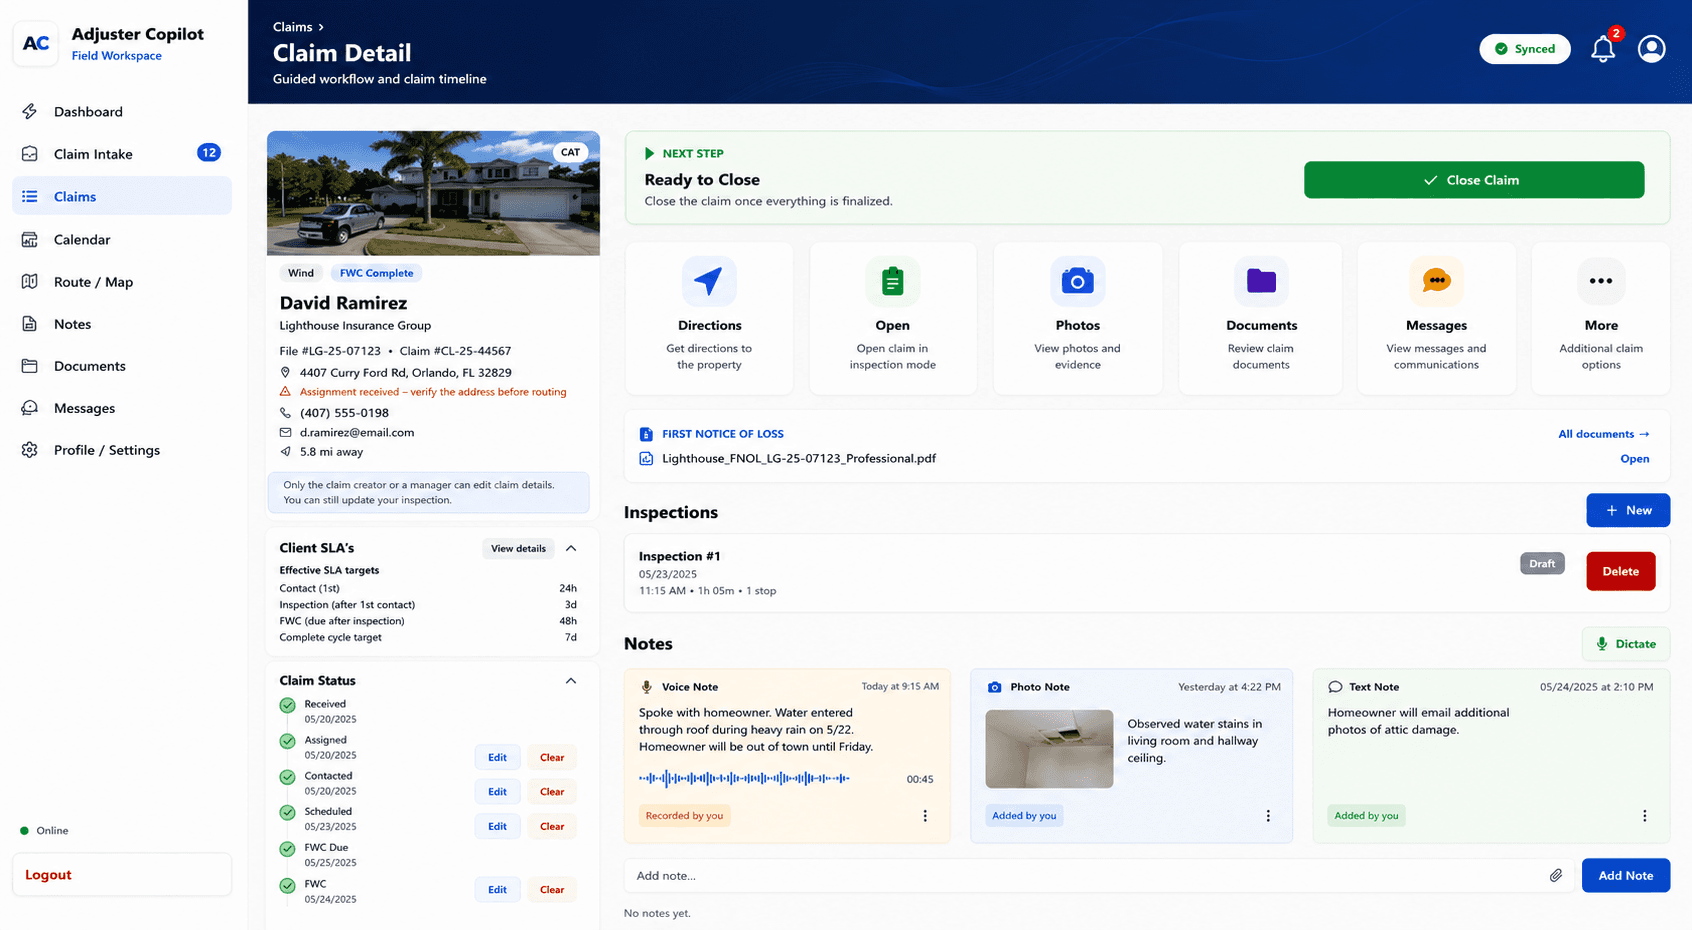
Task: Collapse the Client SLA's section
Action: [x=571, y=548]
